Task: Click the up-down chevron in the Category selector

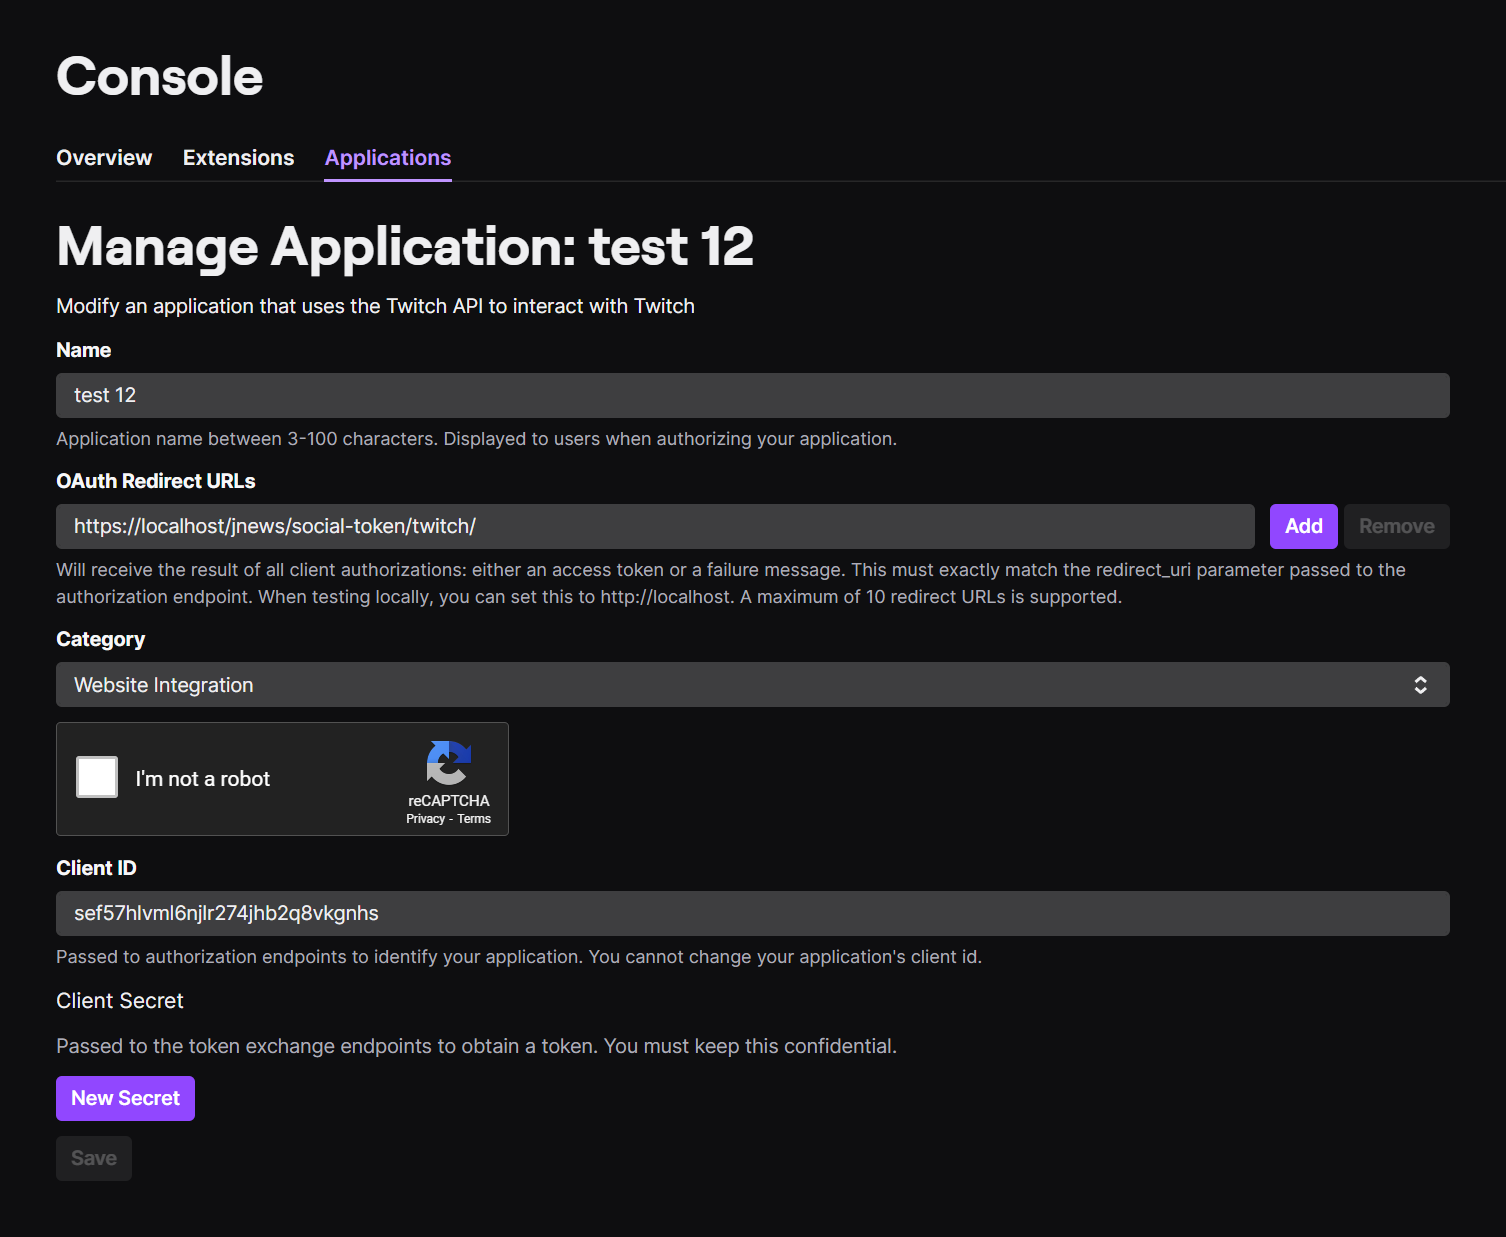Action: pyautogui.click(x=1420, y=685)
